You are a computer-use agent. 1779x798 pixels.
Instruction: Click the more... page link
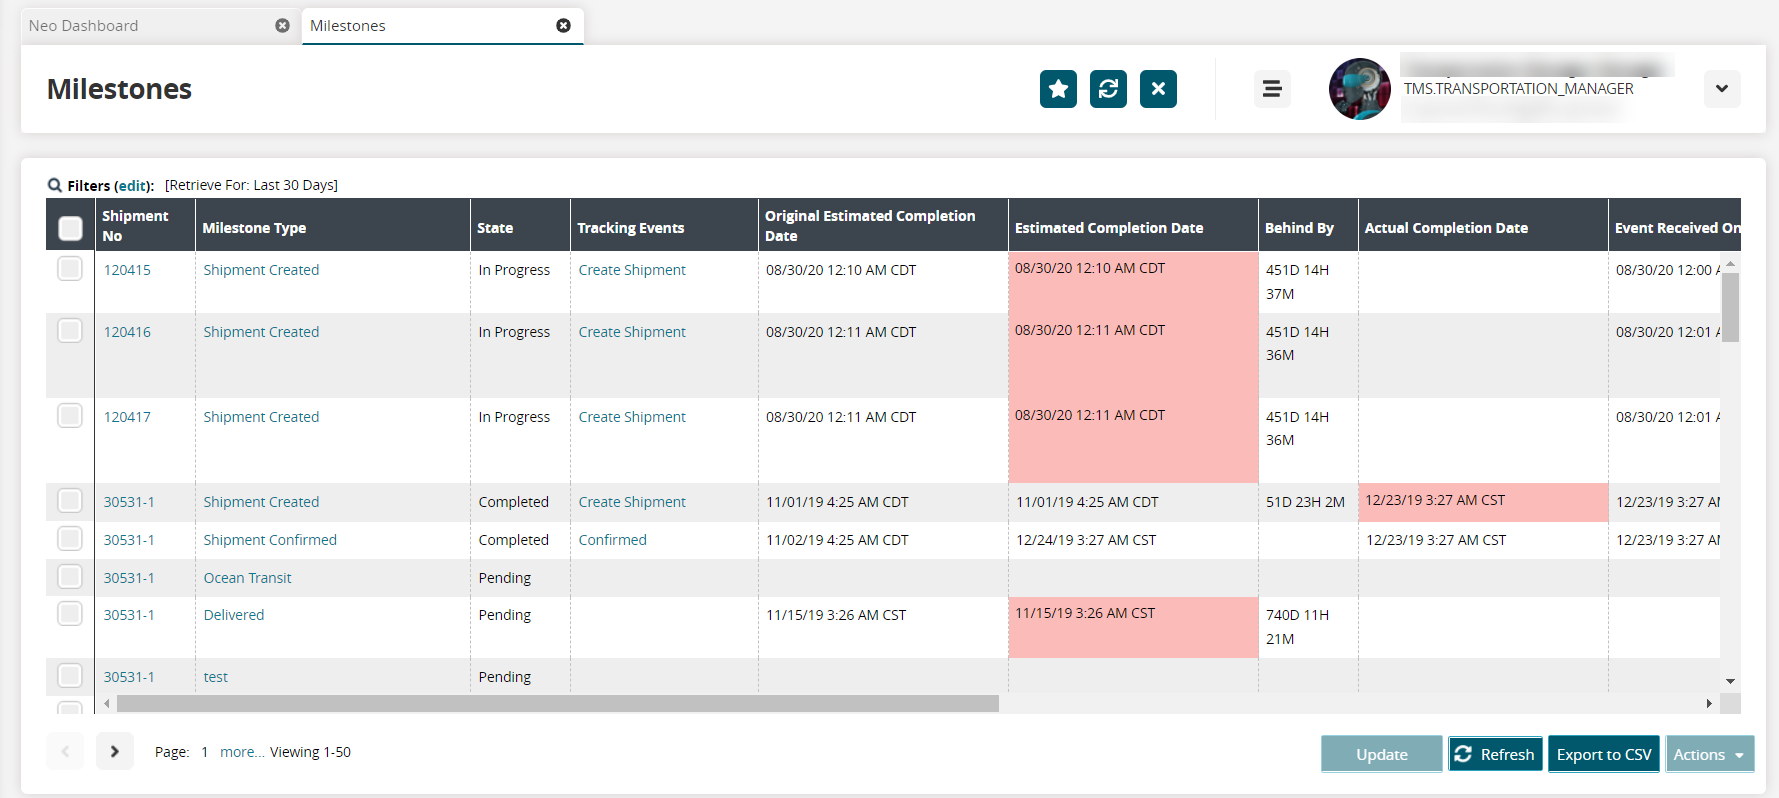point(241,752)
